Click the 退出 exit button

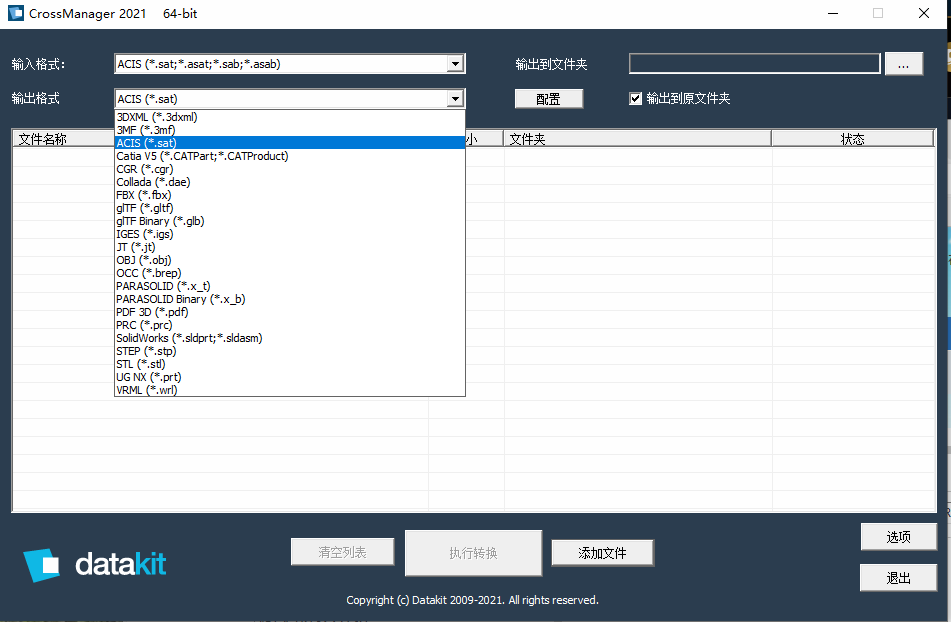pos(898,578)
